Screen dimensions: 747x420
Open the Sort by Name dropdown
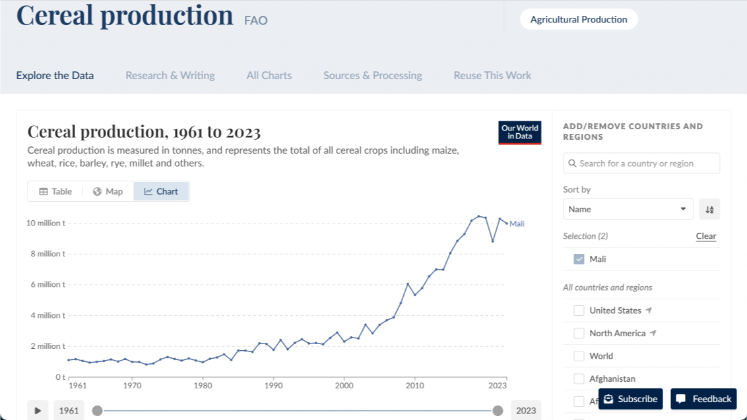627,210
